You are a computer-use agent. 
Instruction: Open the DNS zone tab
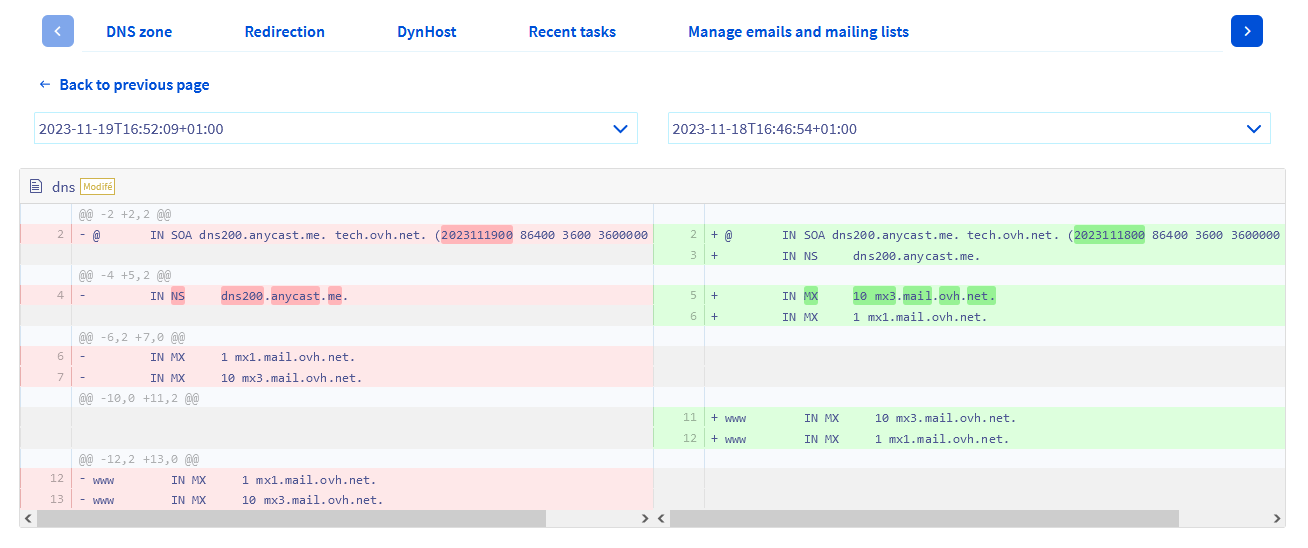[x=139, y=32]
